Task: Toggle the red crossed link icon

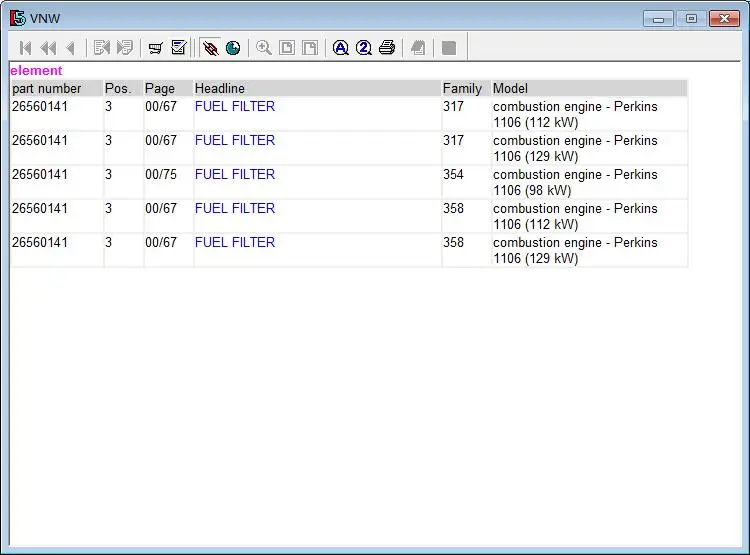Action: [x=210, y=48]
